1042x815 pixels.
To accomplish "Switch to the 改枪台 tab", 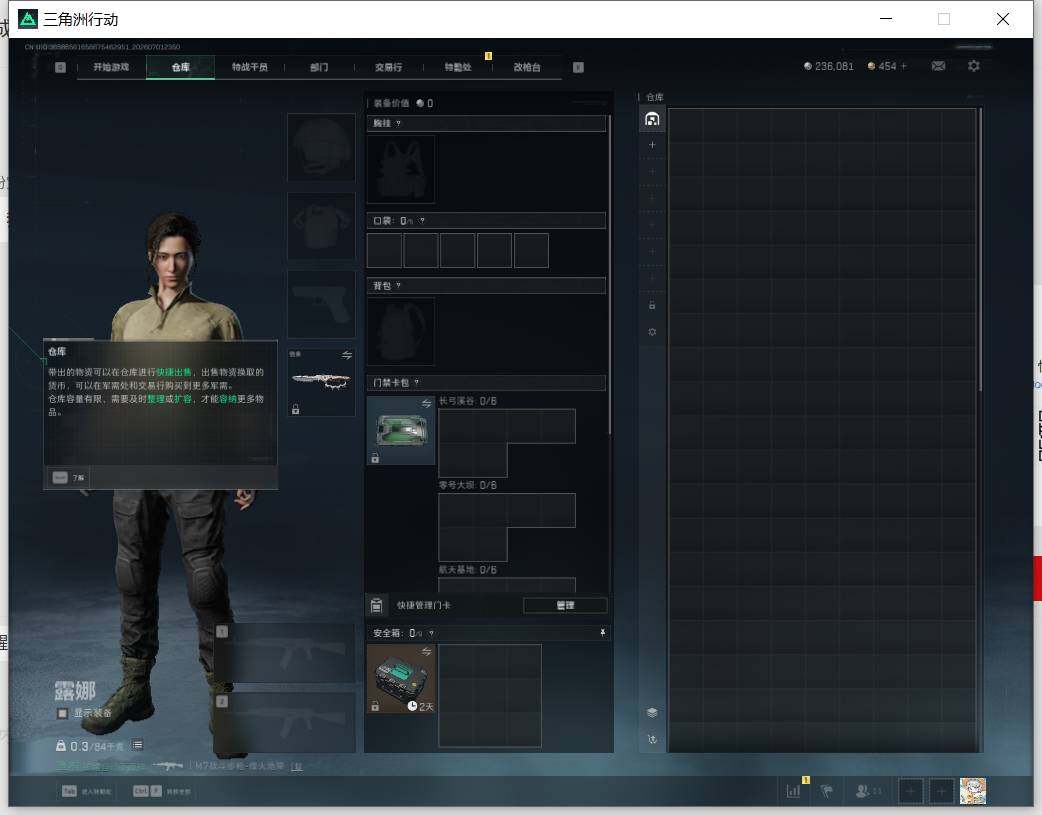I will pyautogui.click(x=527, y=67).
